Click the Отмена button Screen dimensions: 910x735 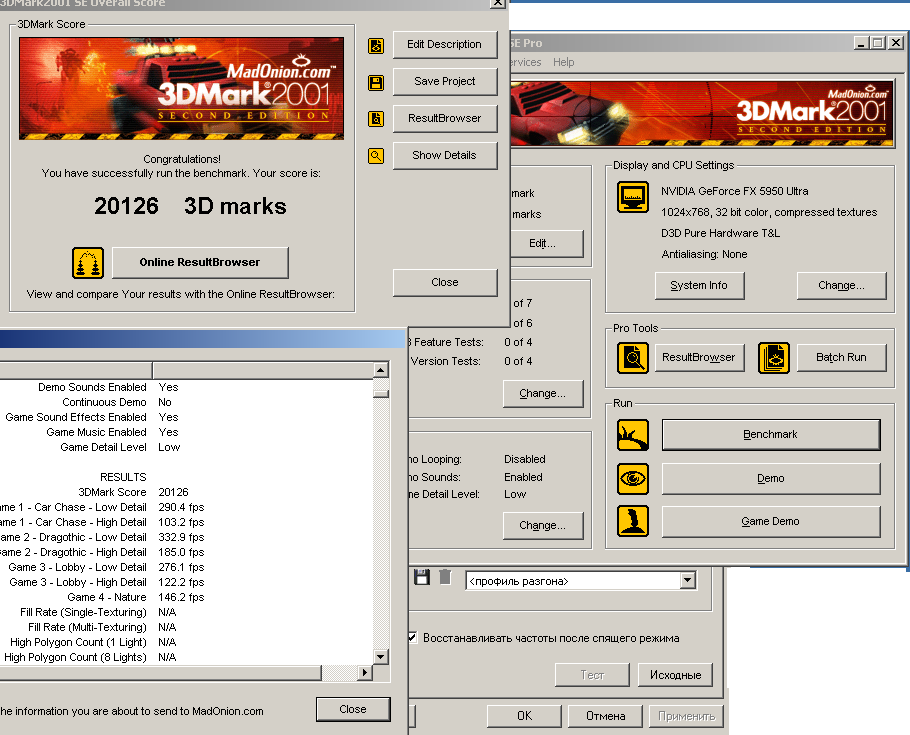tap(605, 716)
